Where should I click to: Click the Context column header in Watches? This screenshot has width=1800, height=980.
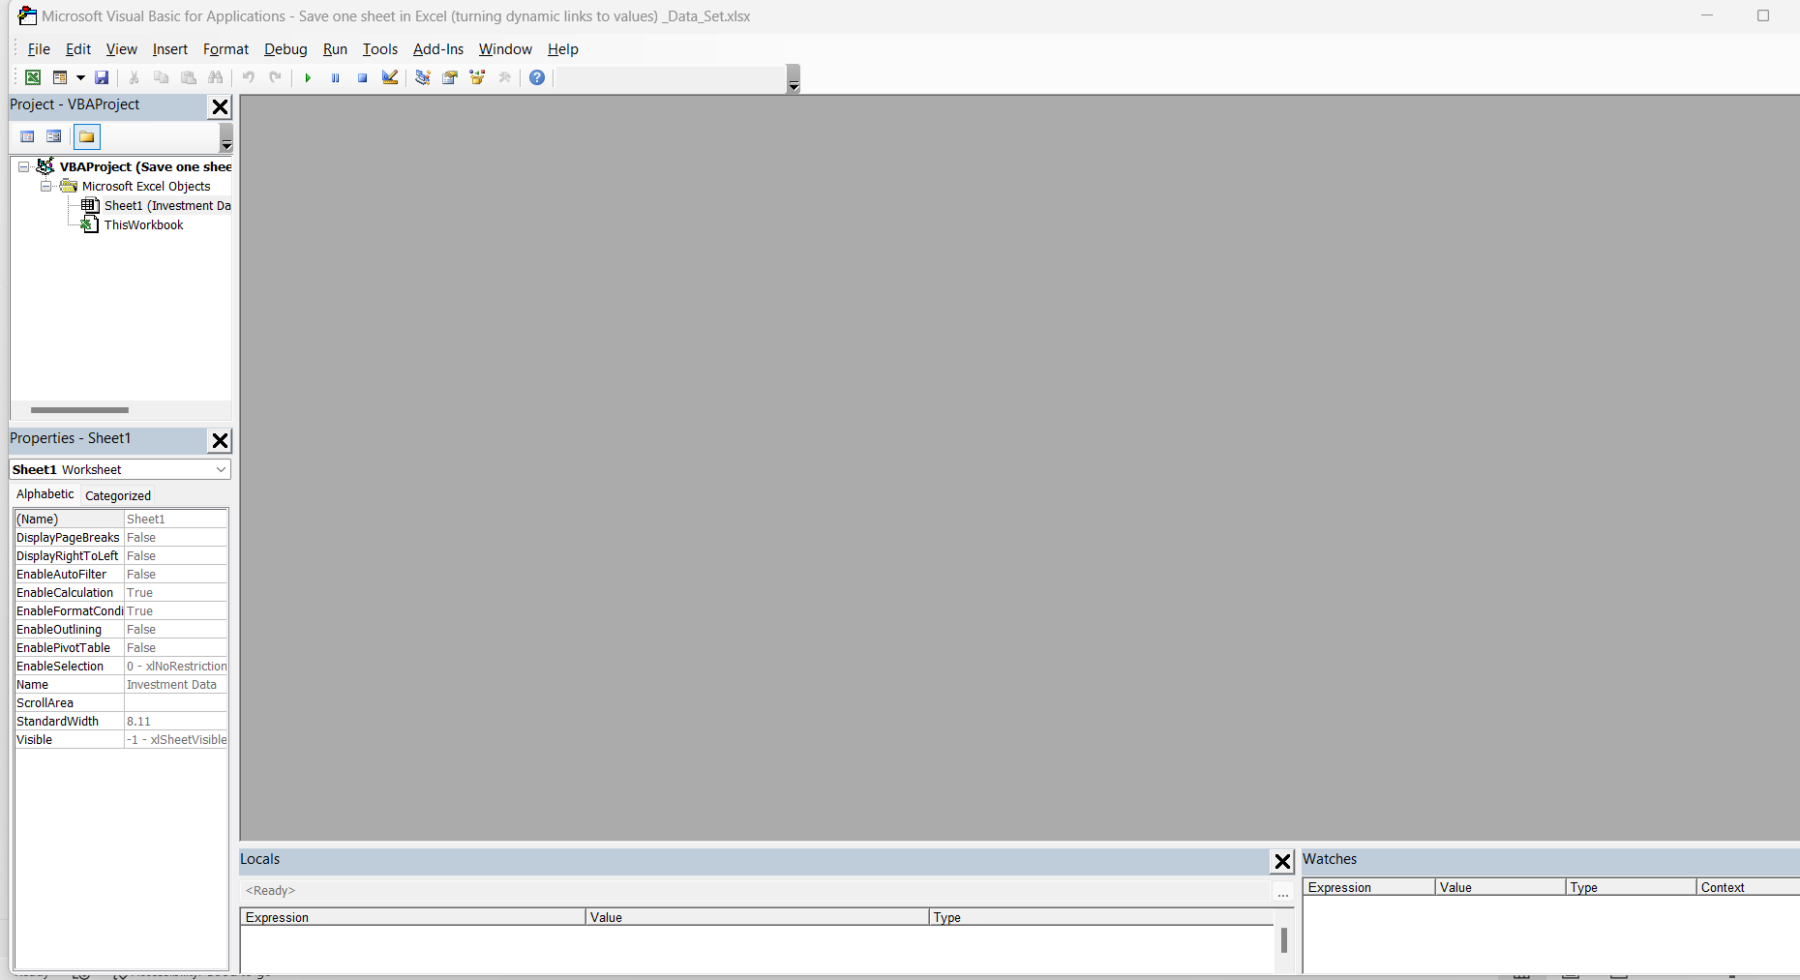(1748, 887)
